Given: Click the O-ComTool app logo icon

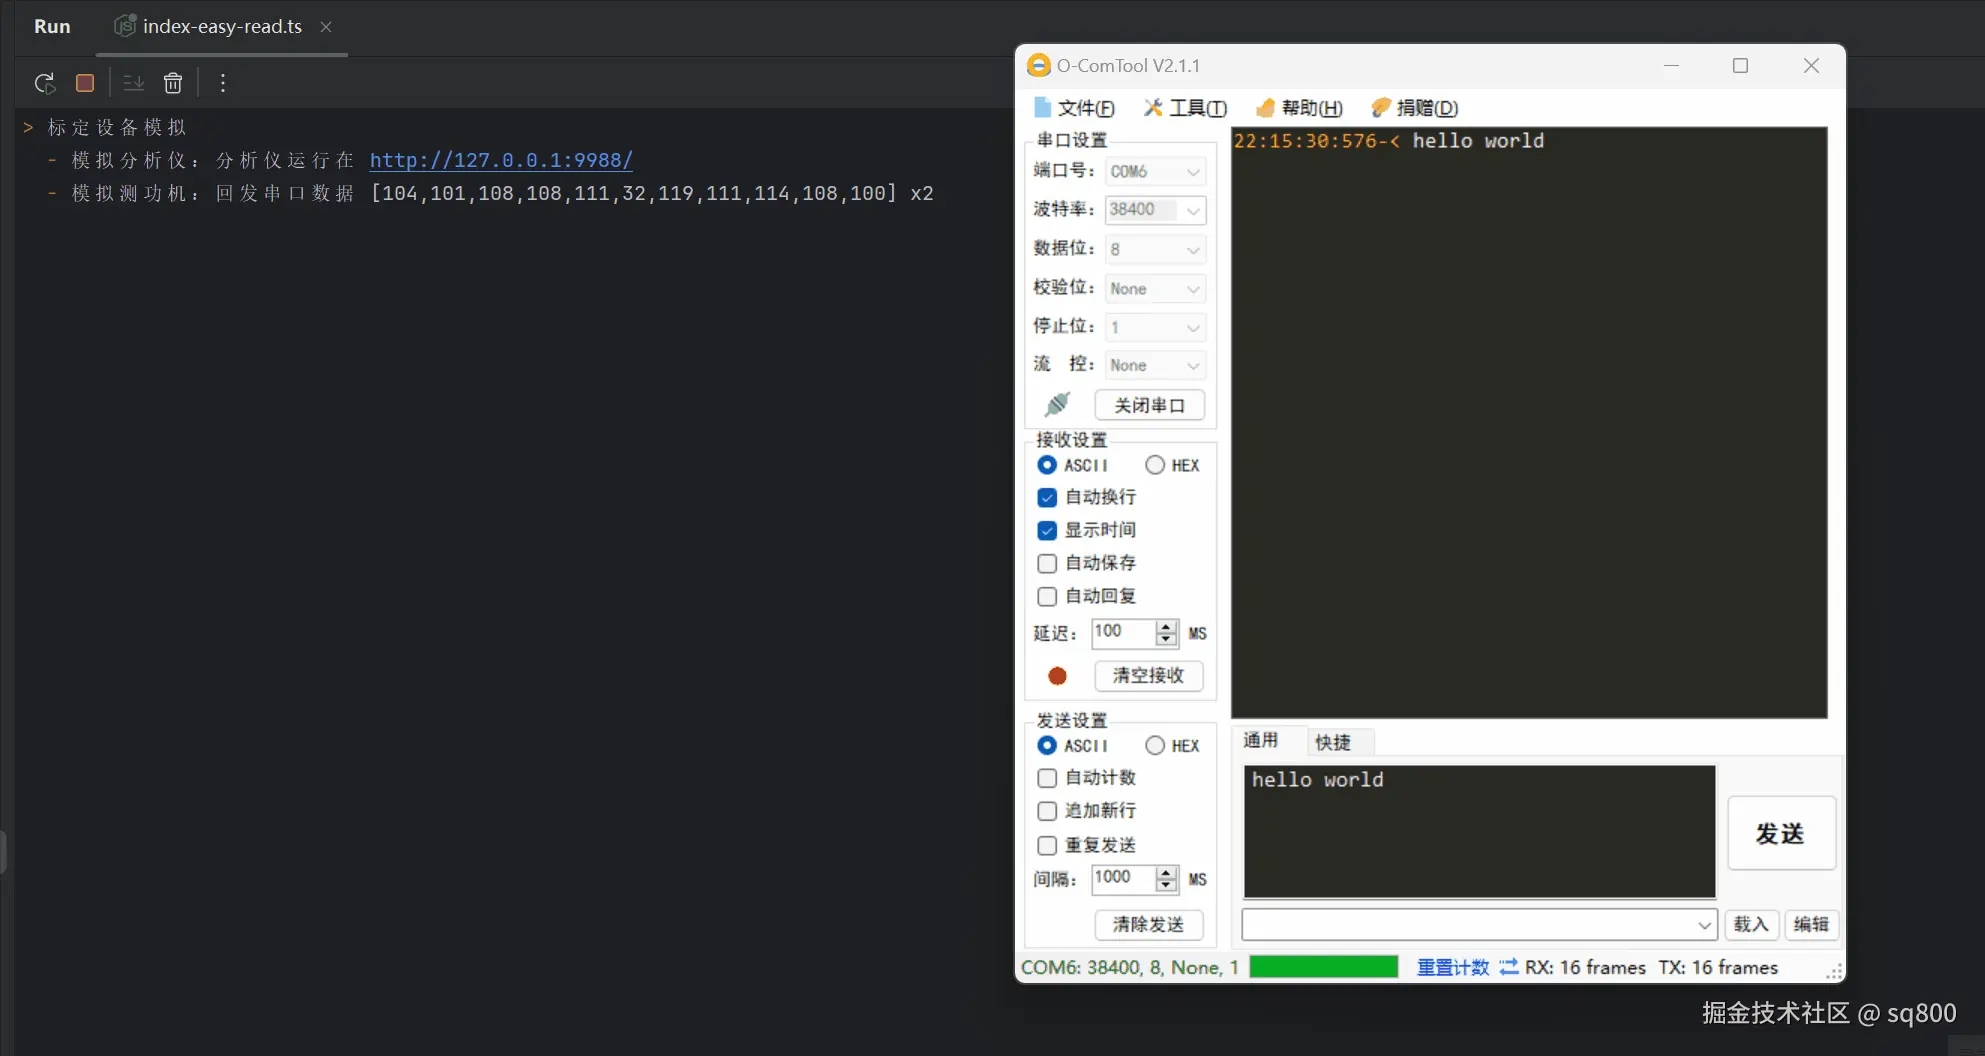Looking at the screenshot, I should (x=1039, y=65).
